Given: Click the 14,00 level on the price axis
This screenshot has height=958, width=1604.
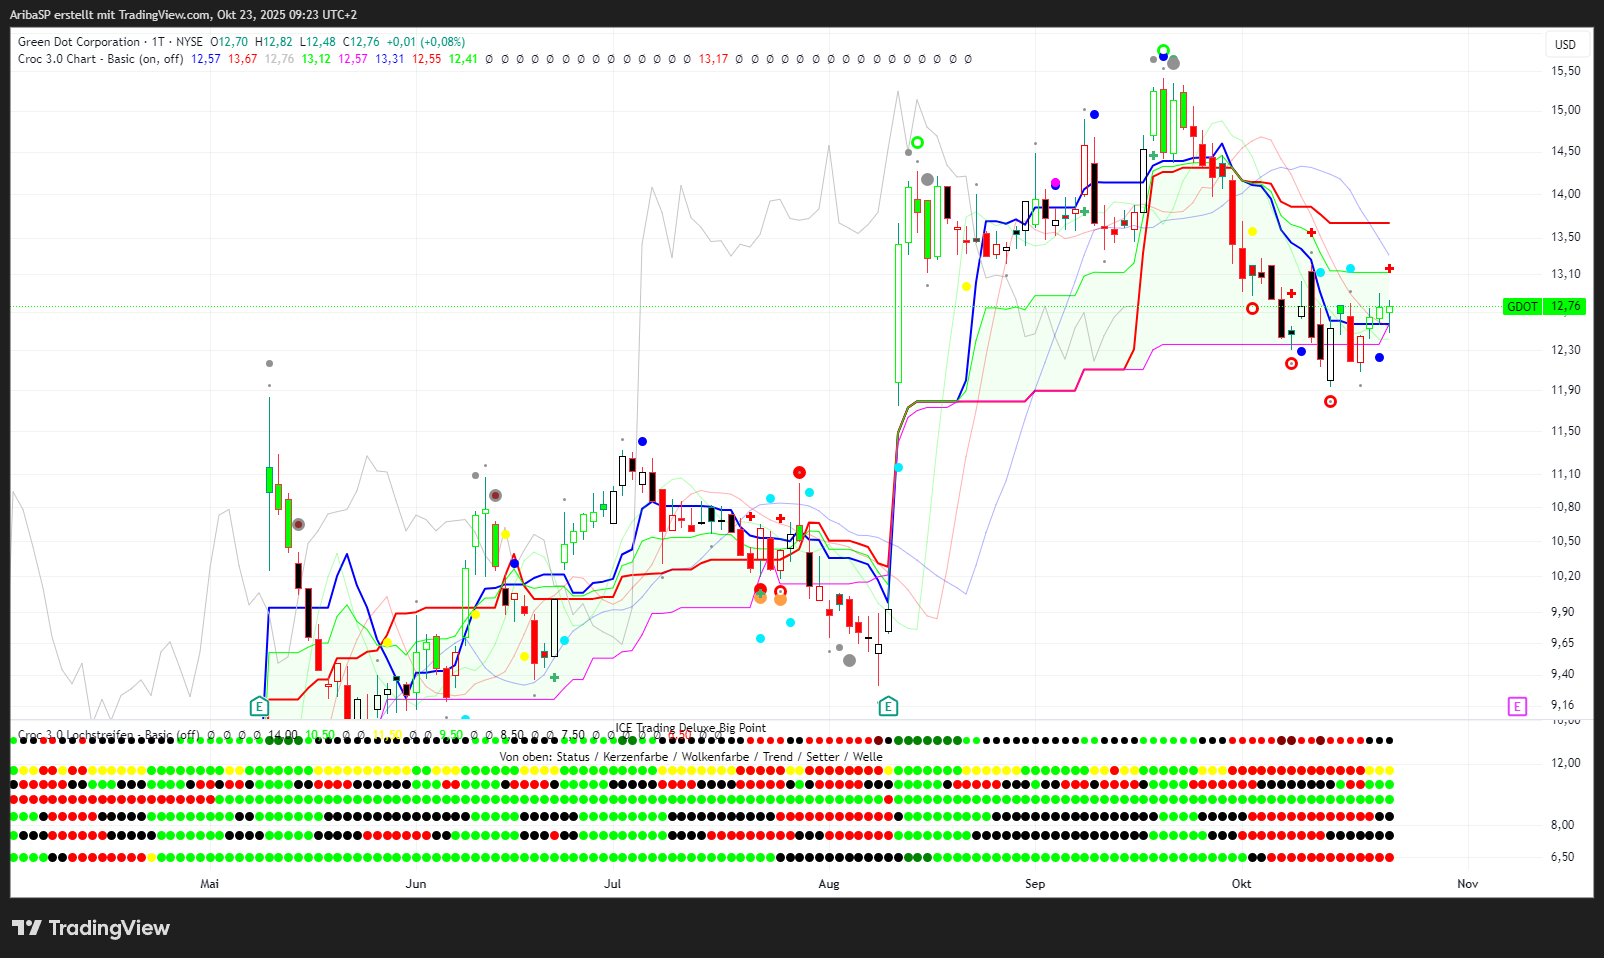Looking at the screenshot, I should click(x=1565, y=194).
